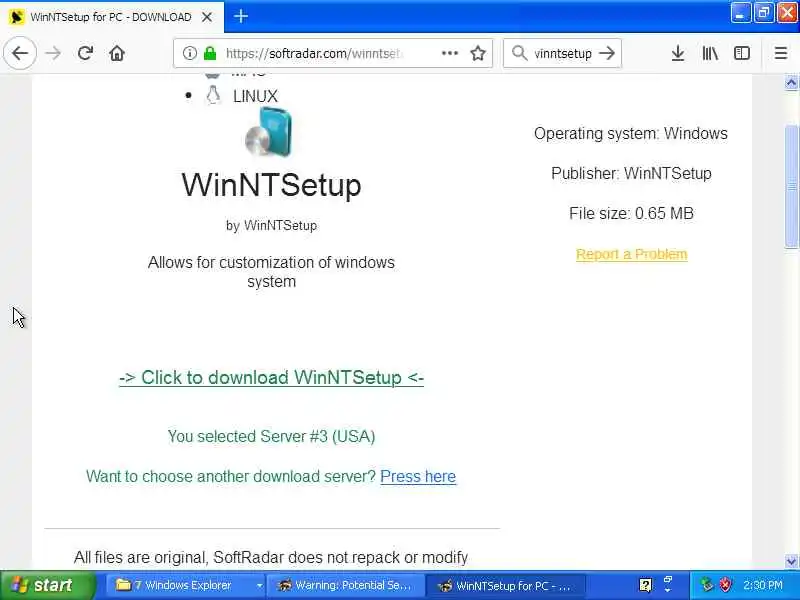Submit search with the arrow button

click(607, 53)
